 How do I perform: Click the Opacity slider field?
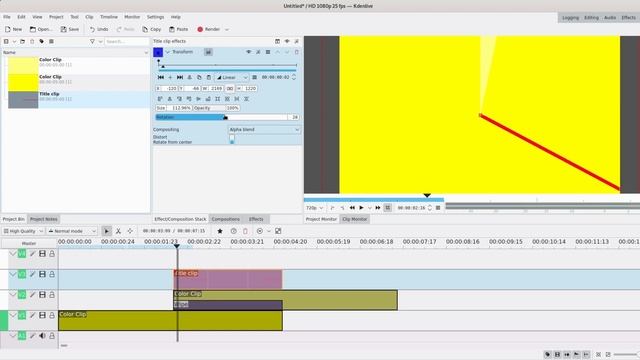[x=216, y=108]
